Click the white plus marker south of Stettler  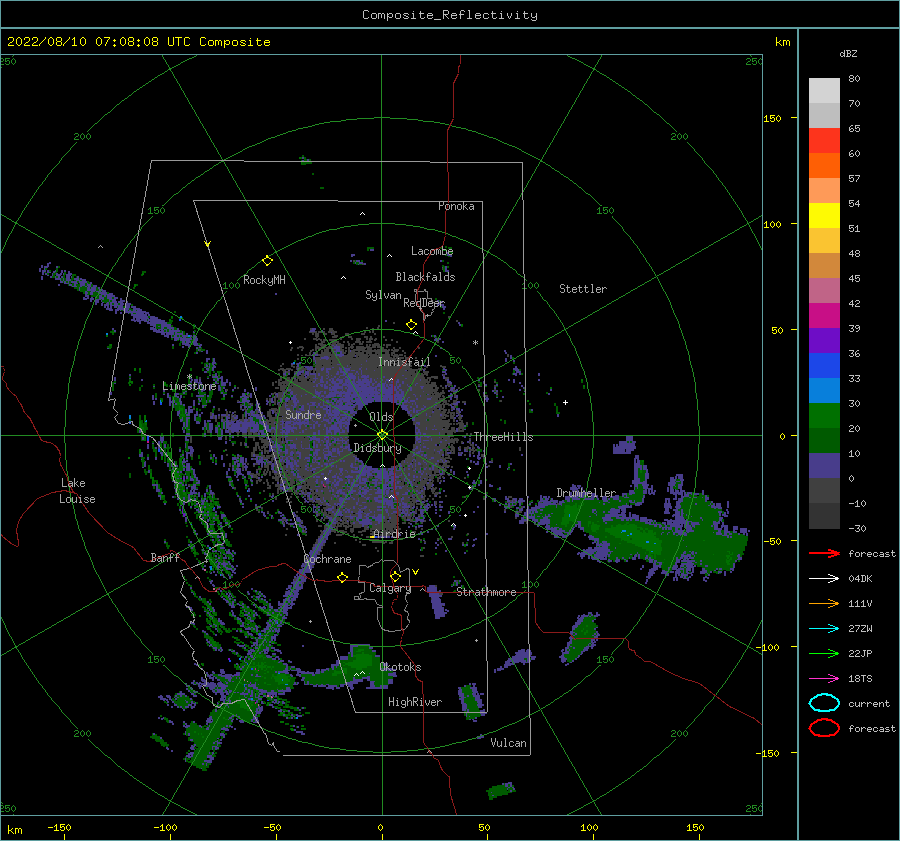[565, 402]
